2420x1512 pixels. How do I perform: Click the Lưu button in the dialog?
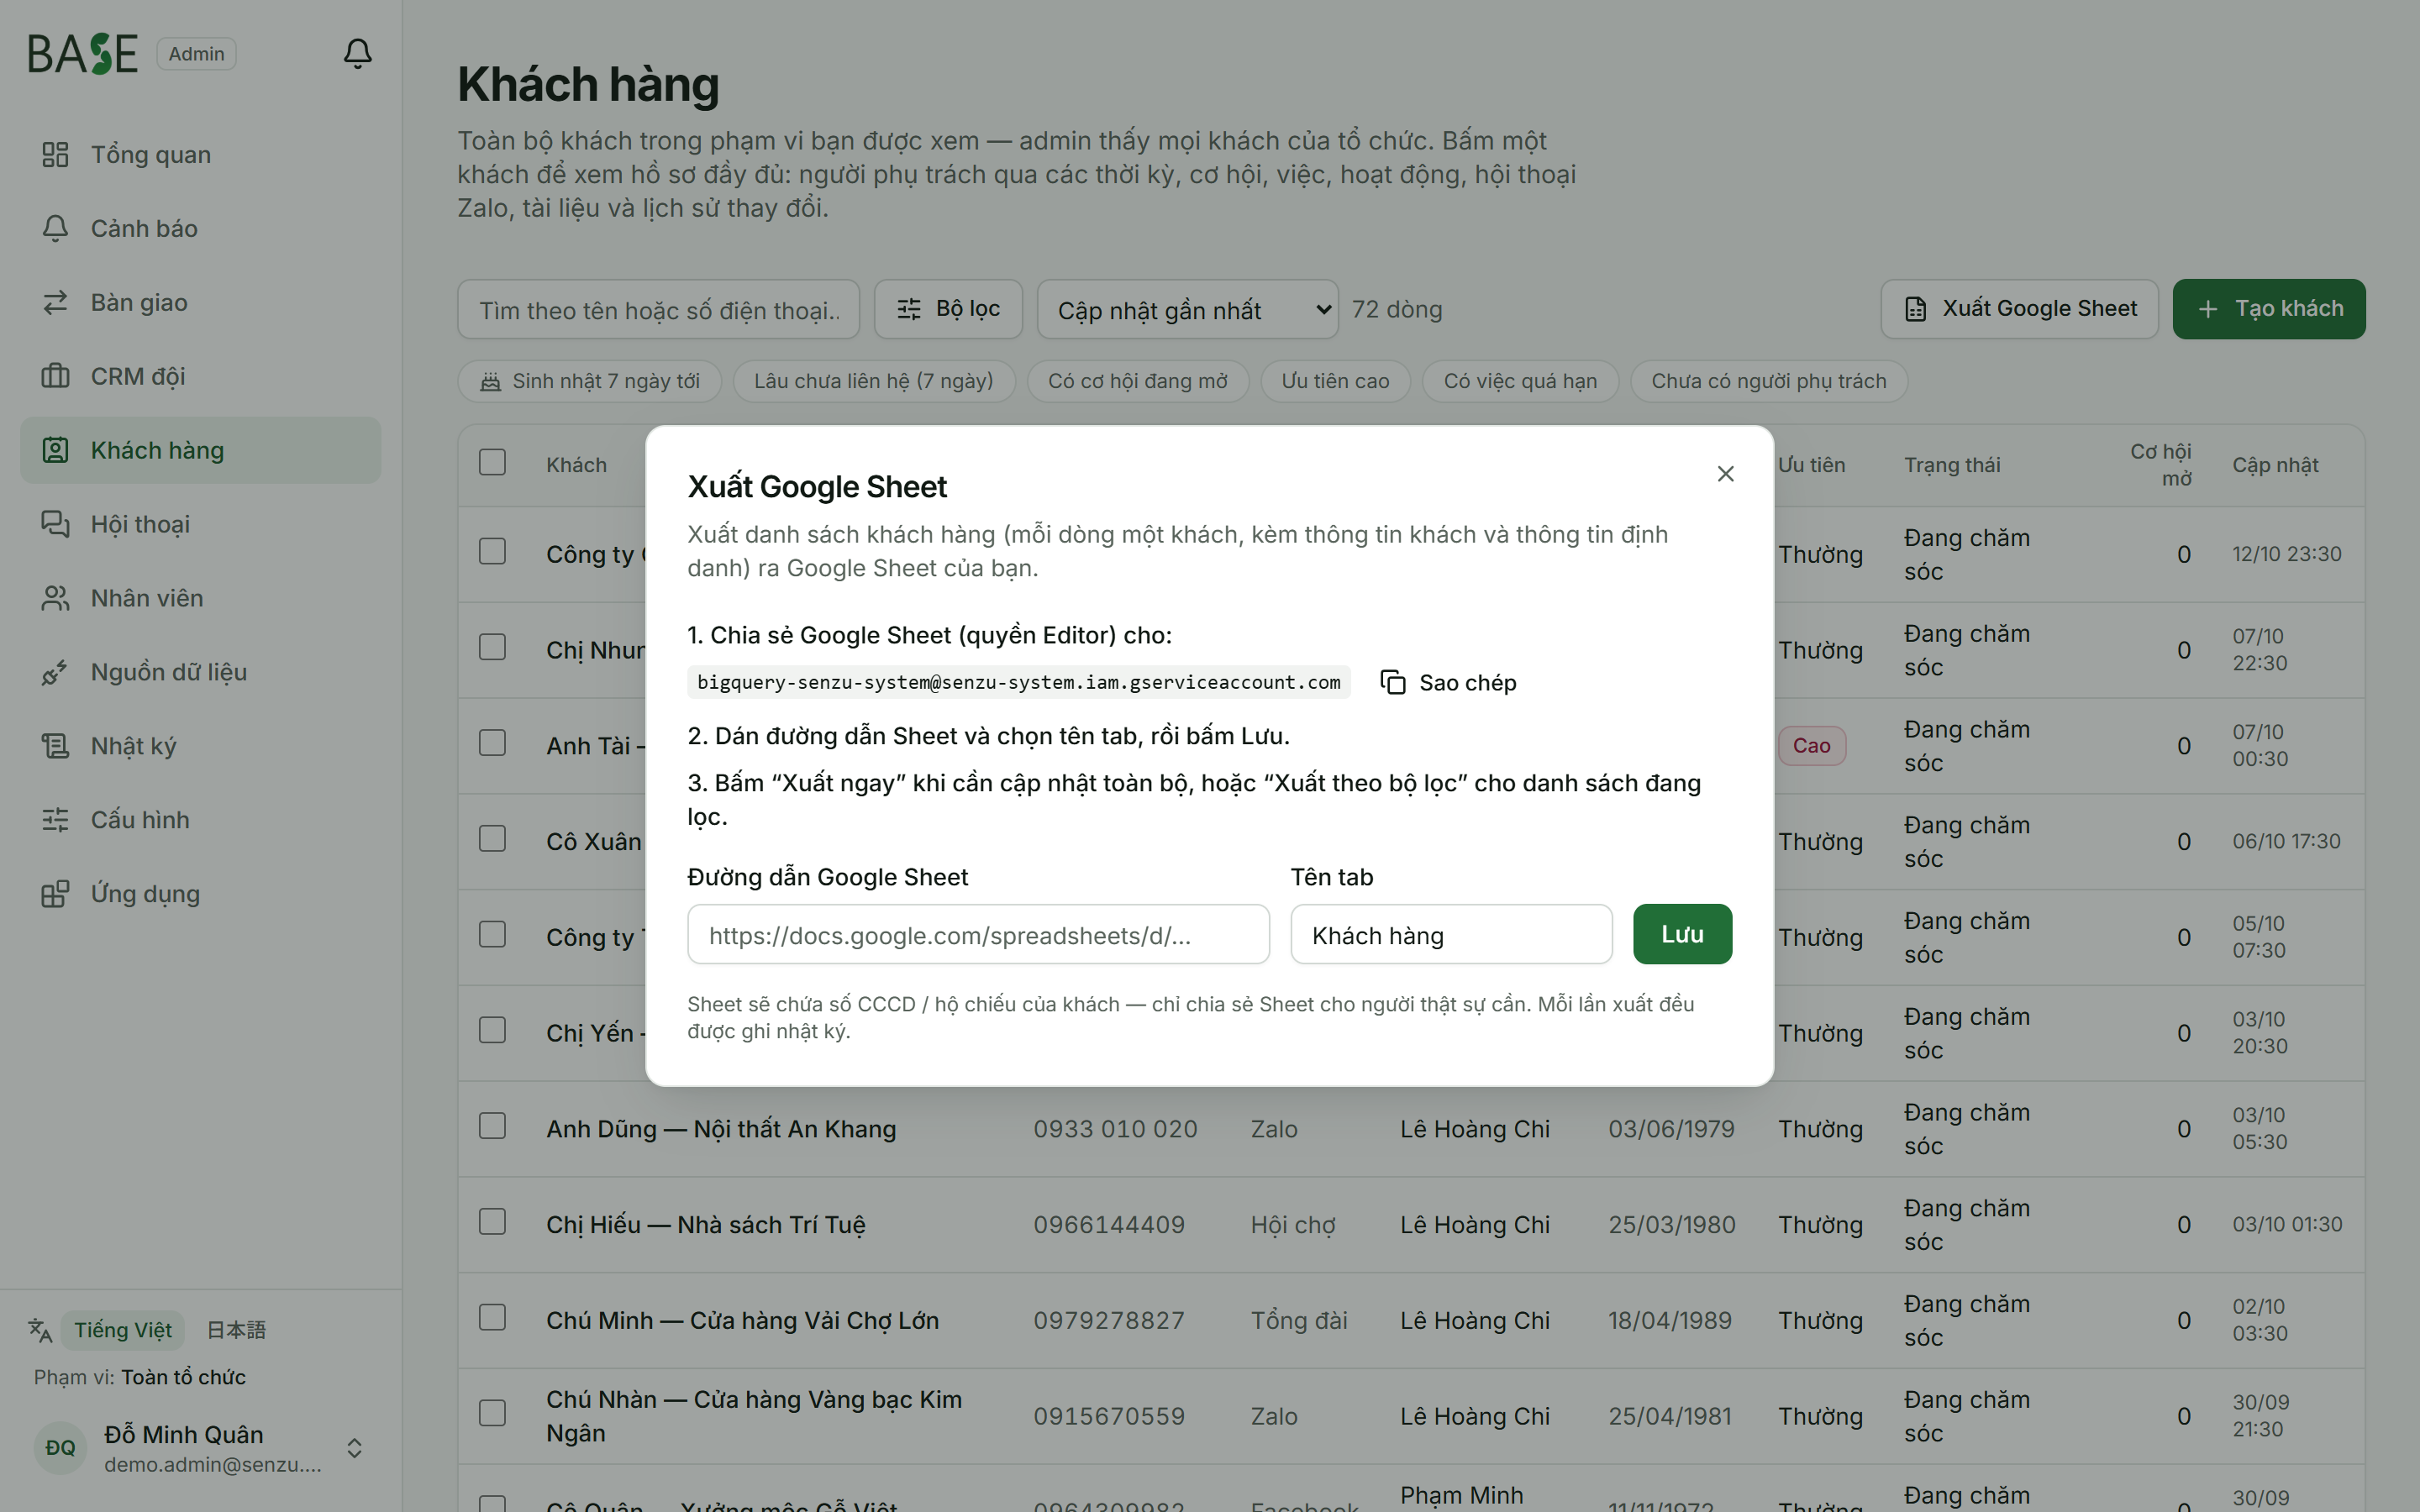coord(1682,934)
